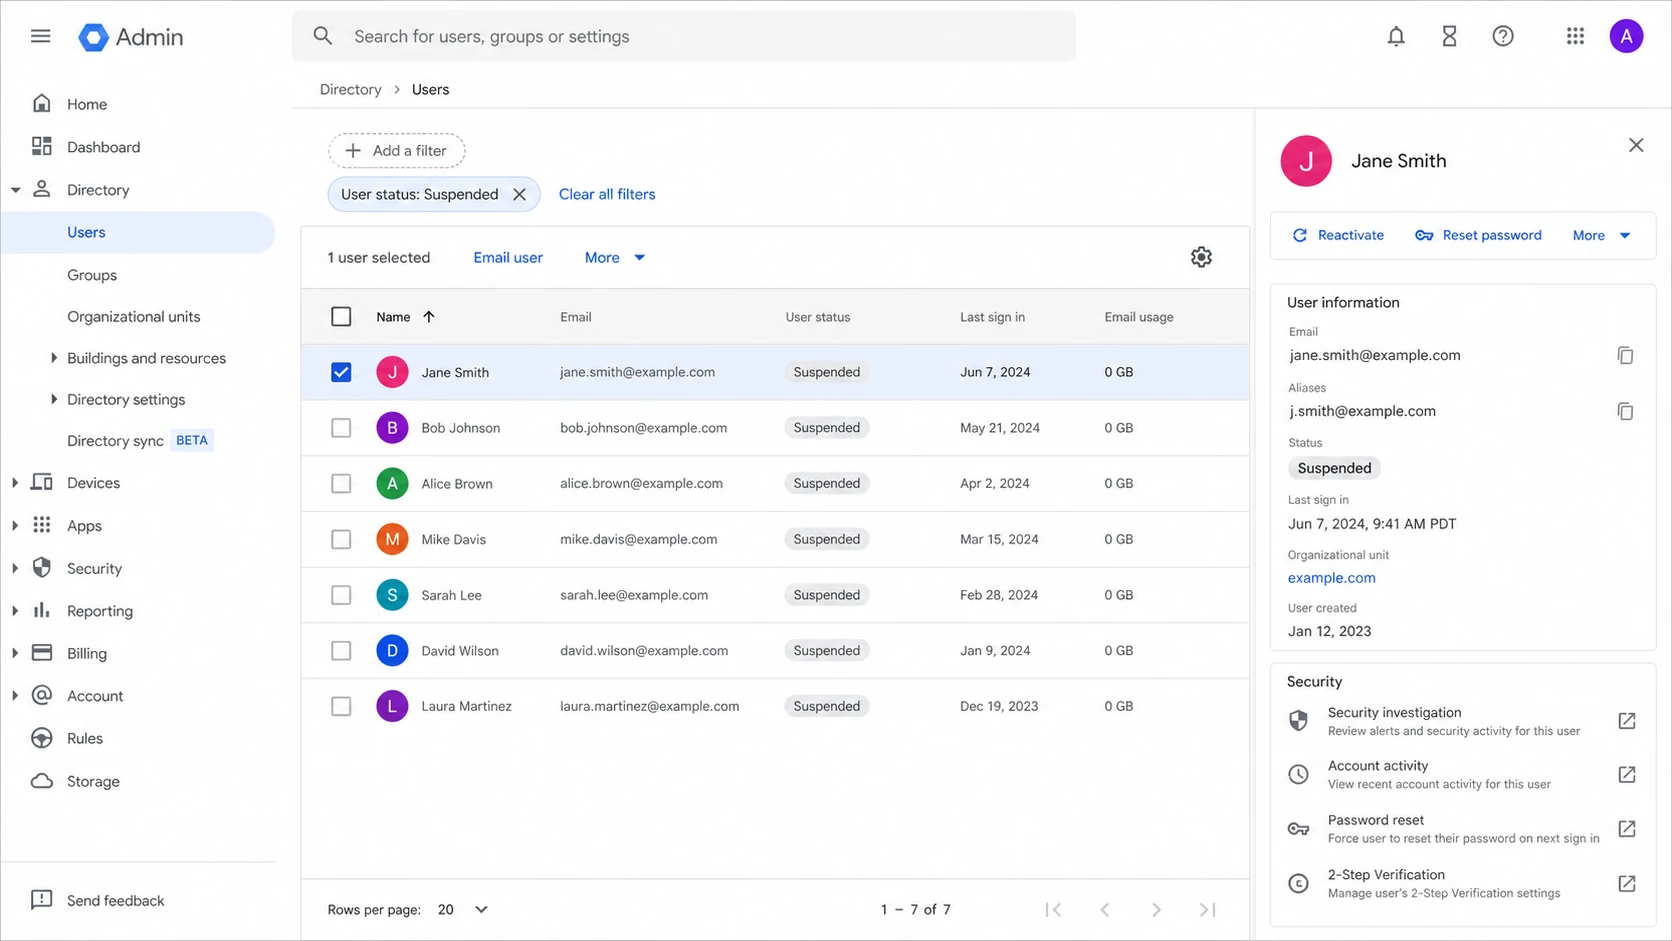This screenshot has width=1672, height=941.
Task: Click Directory in the breadcrumb
Action: click(350, 89)
